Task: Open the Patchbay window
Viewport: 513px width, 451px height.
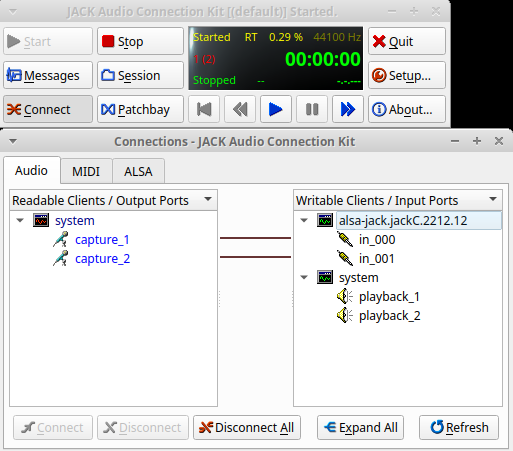Action: pos(140,109)
